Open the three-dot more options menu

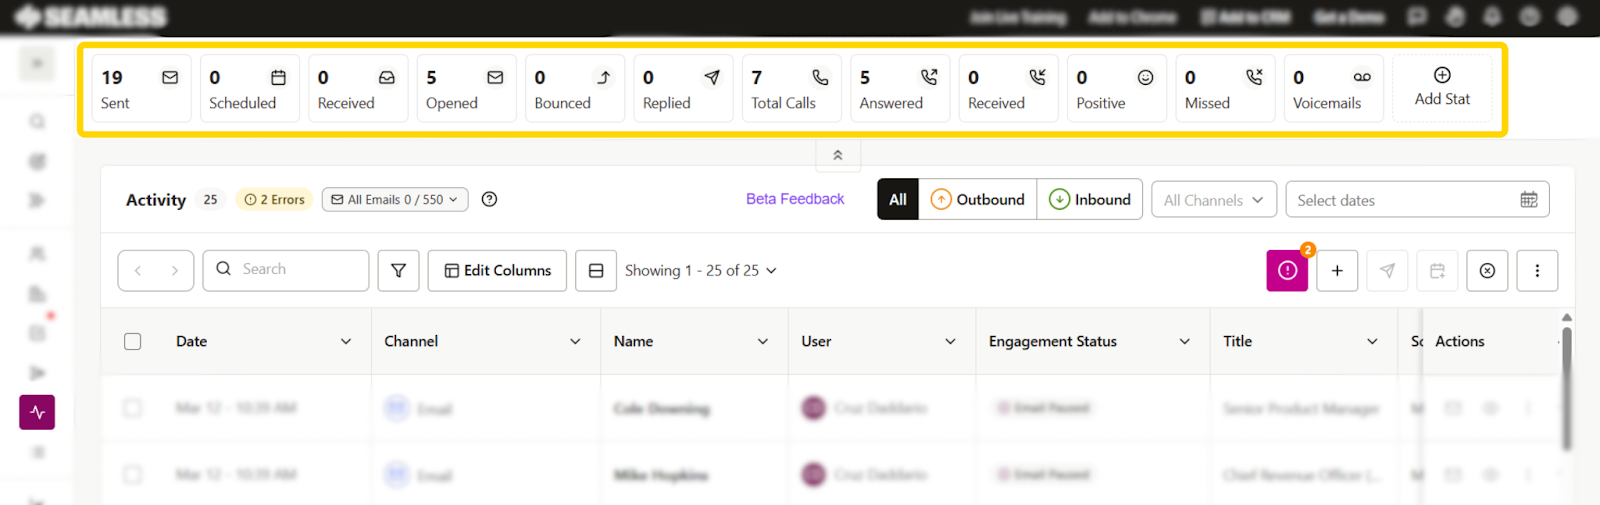click(1537, 271)
